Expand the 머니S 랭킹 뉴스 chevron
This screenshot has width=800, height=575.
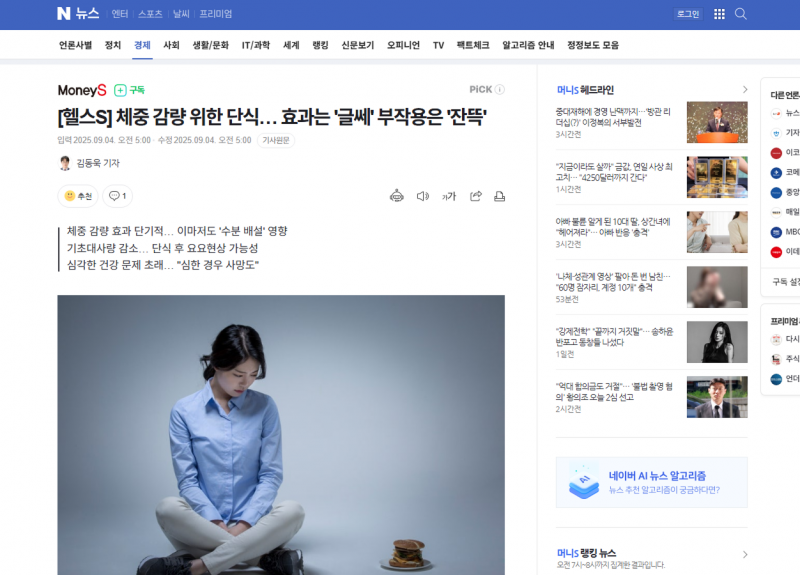click(x=744, y=554)
